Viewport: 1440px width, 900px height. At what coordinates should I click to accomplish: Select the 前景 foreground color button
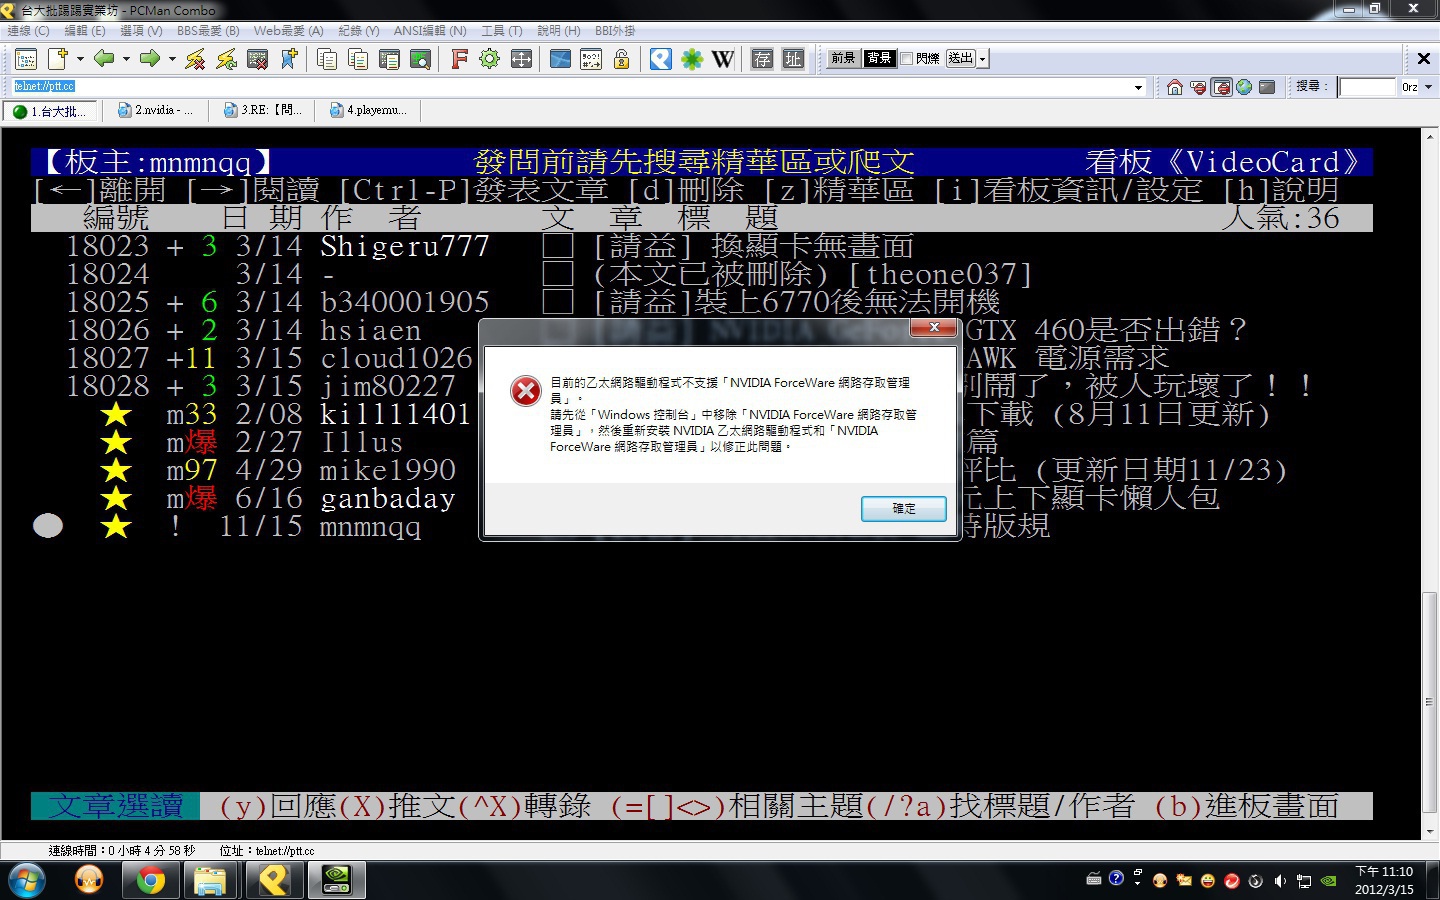coord(843,59)
